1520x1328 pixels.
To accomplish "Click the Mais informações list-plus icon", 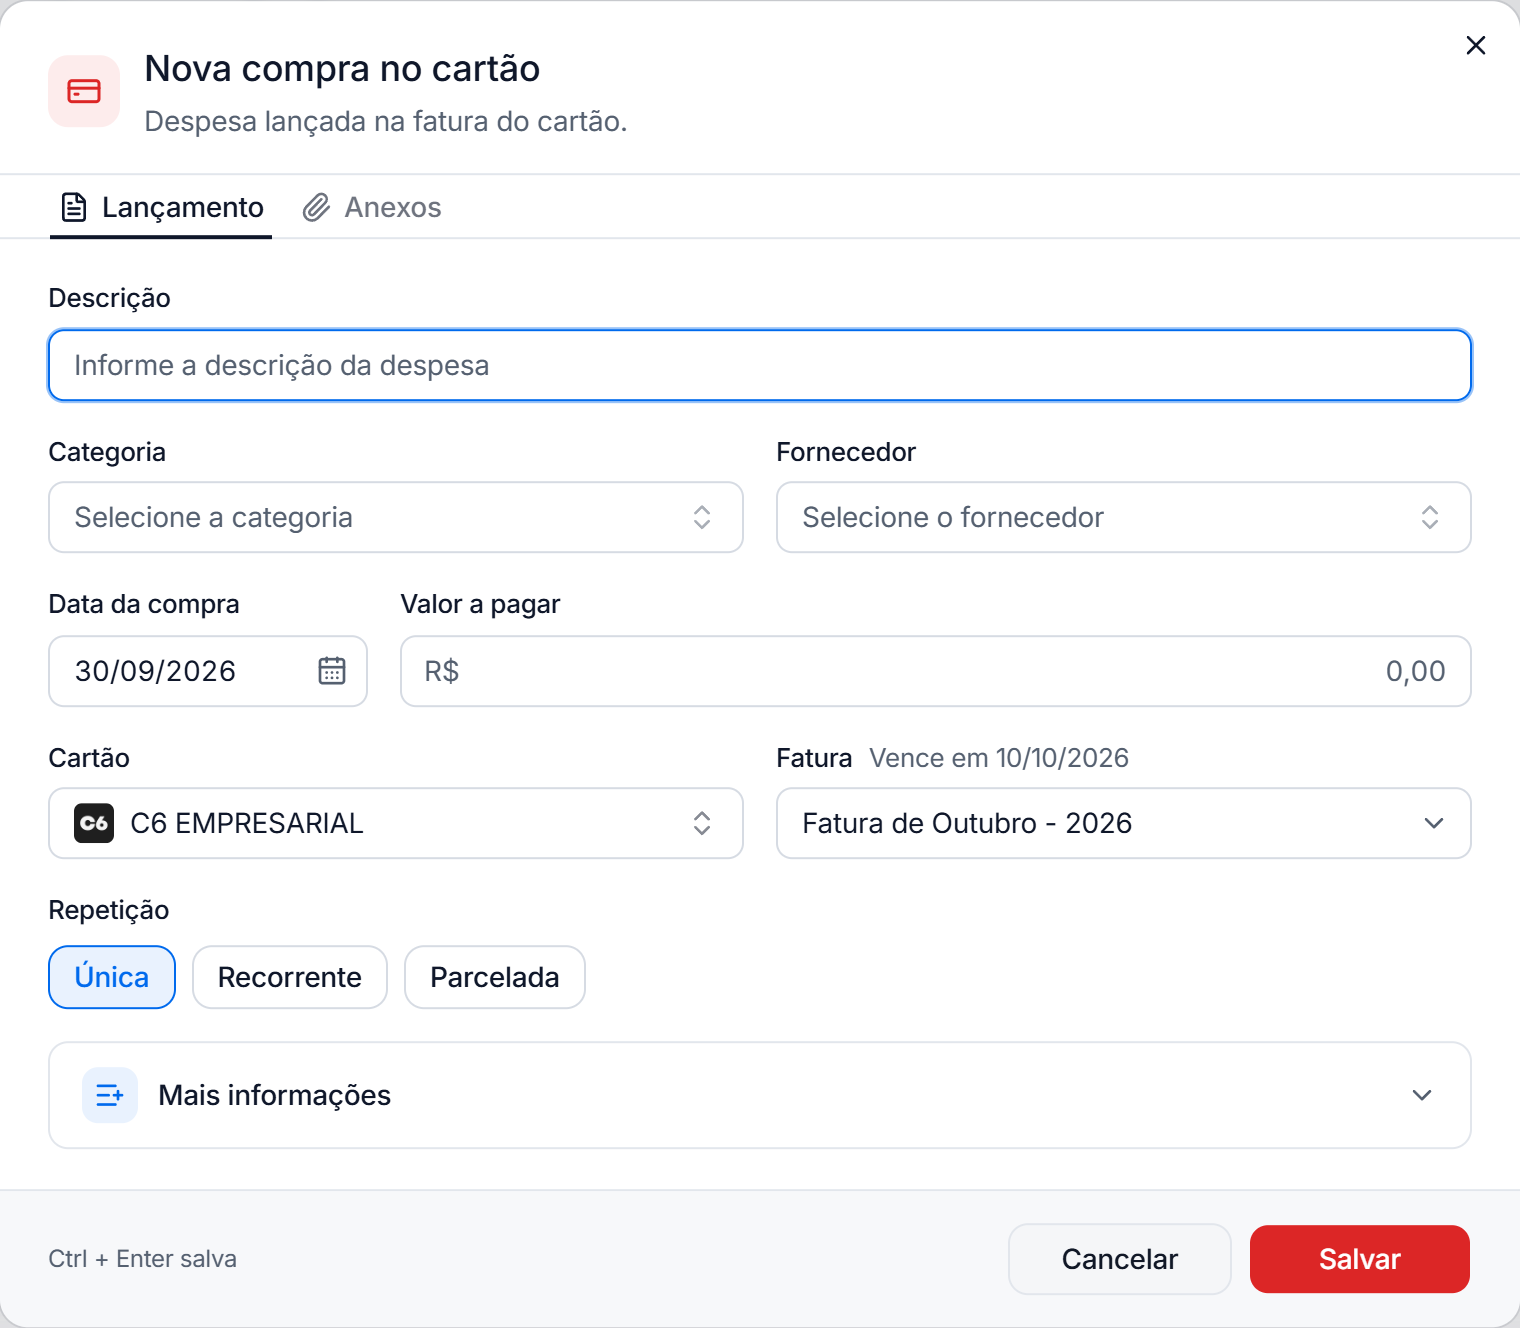I will pyautogui.click(x=110, y=1095).
